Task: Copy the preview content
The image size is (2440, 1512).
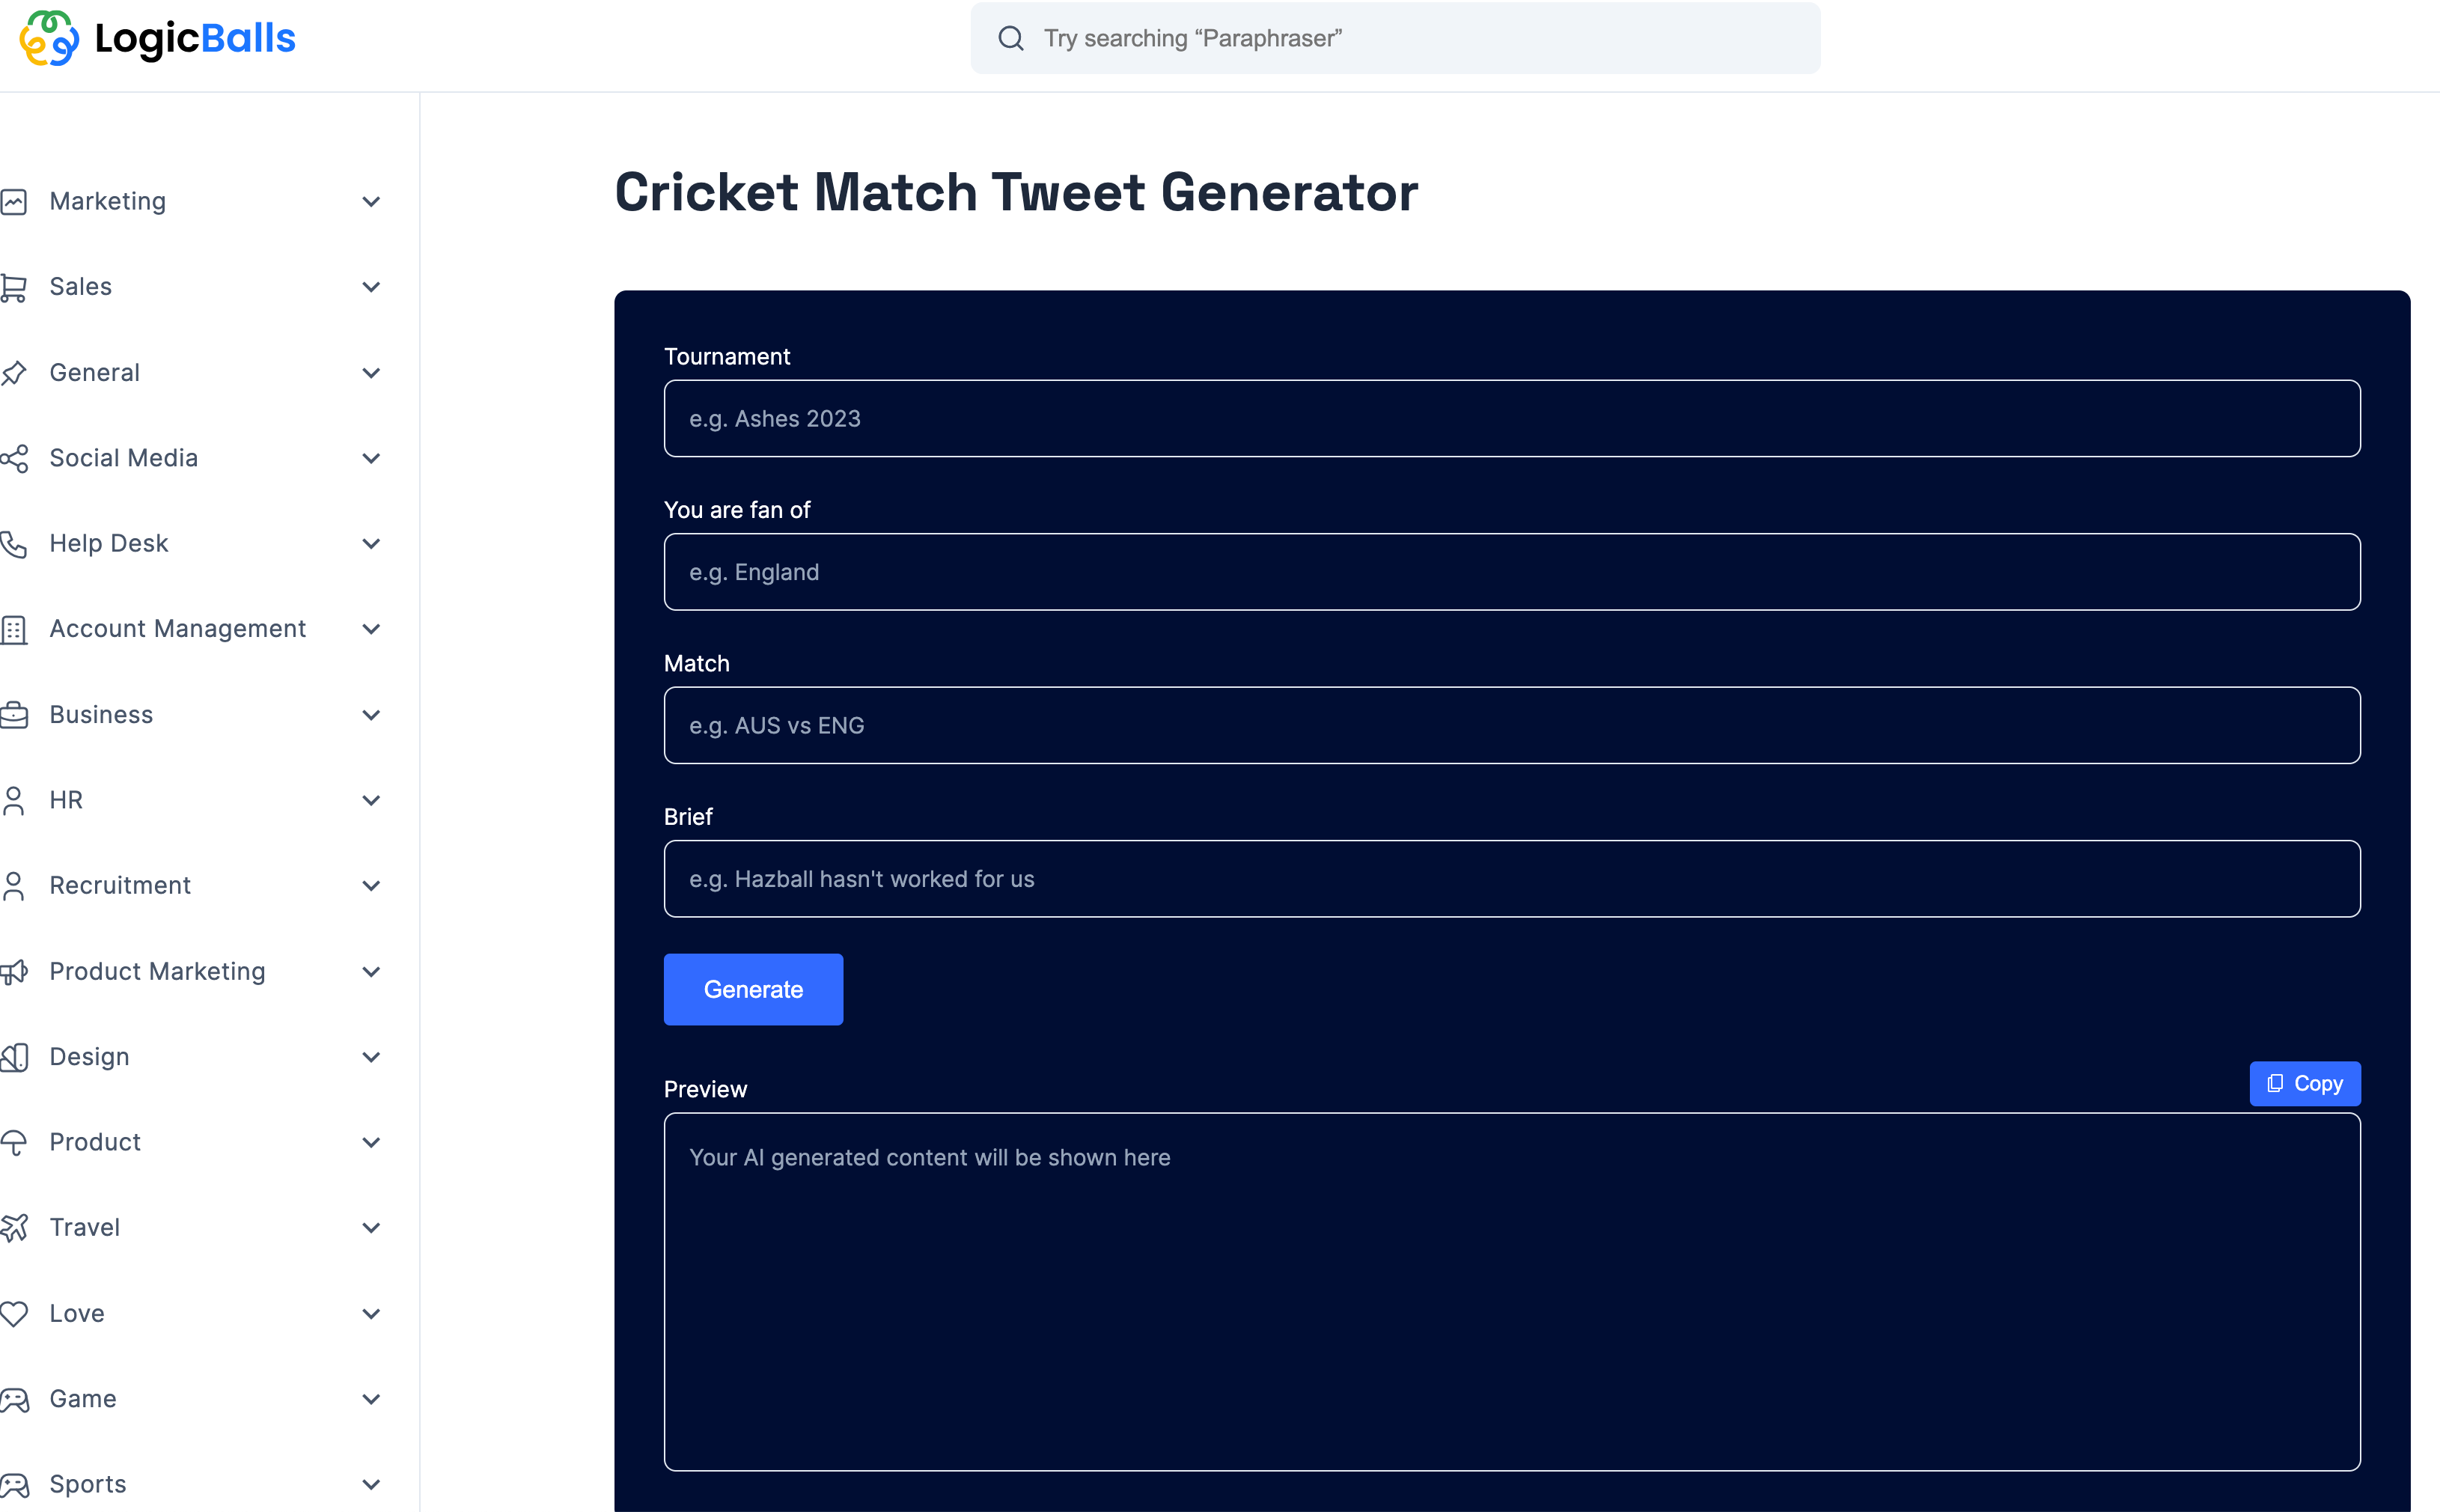Action: point(2304,1084)
